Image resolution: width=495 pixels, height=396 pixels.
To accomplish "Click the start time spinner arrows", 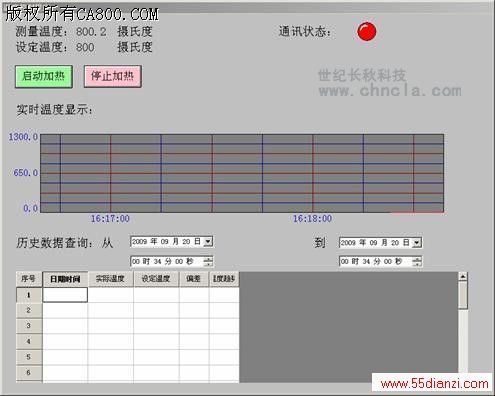I will point(208,261).
